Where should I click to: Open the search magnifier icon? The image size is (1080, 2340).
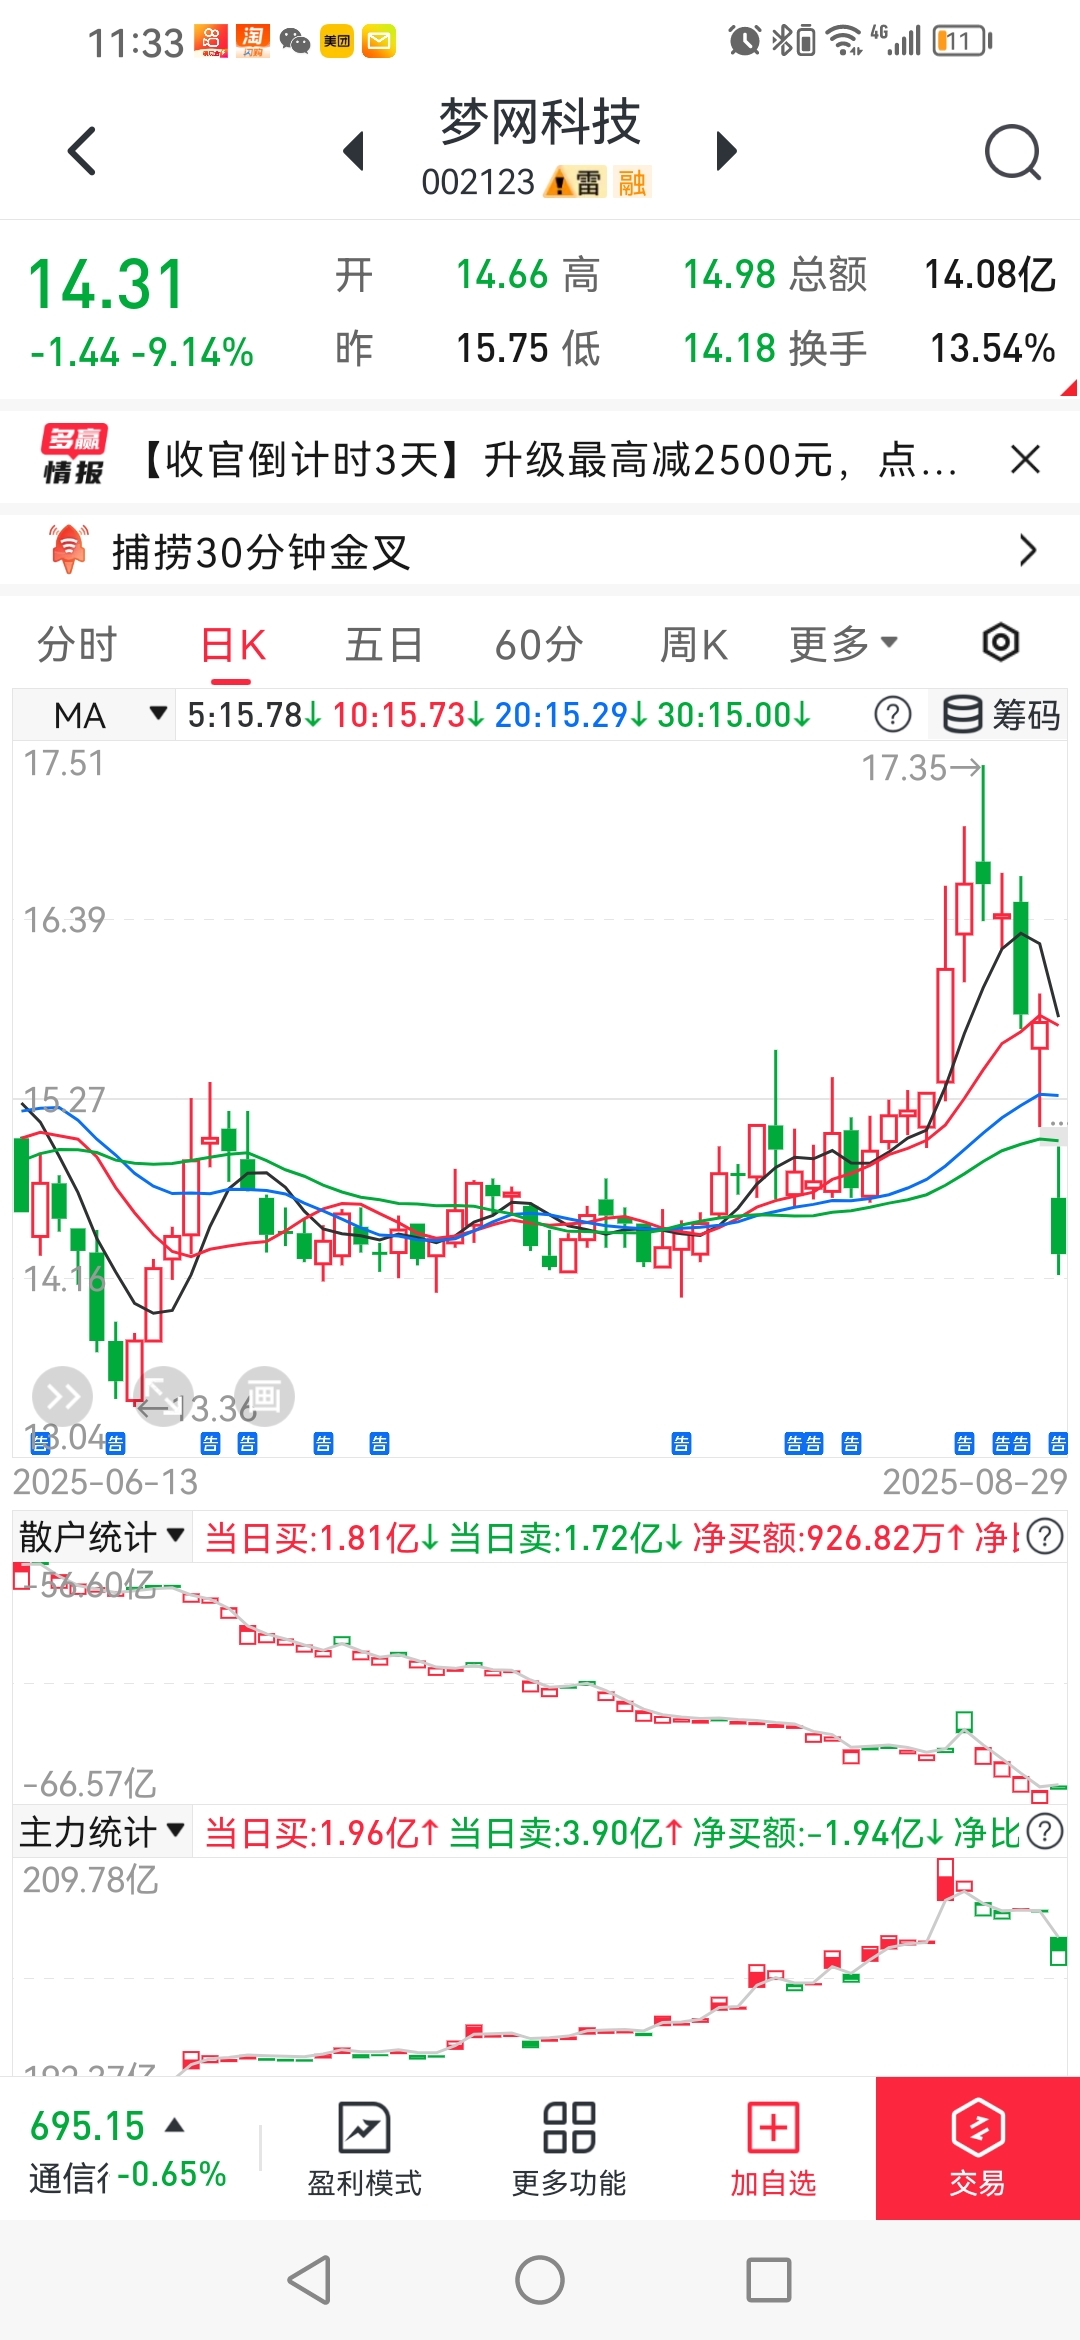[1013, 152]
